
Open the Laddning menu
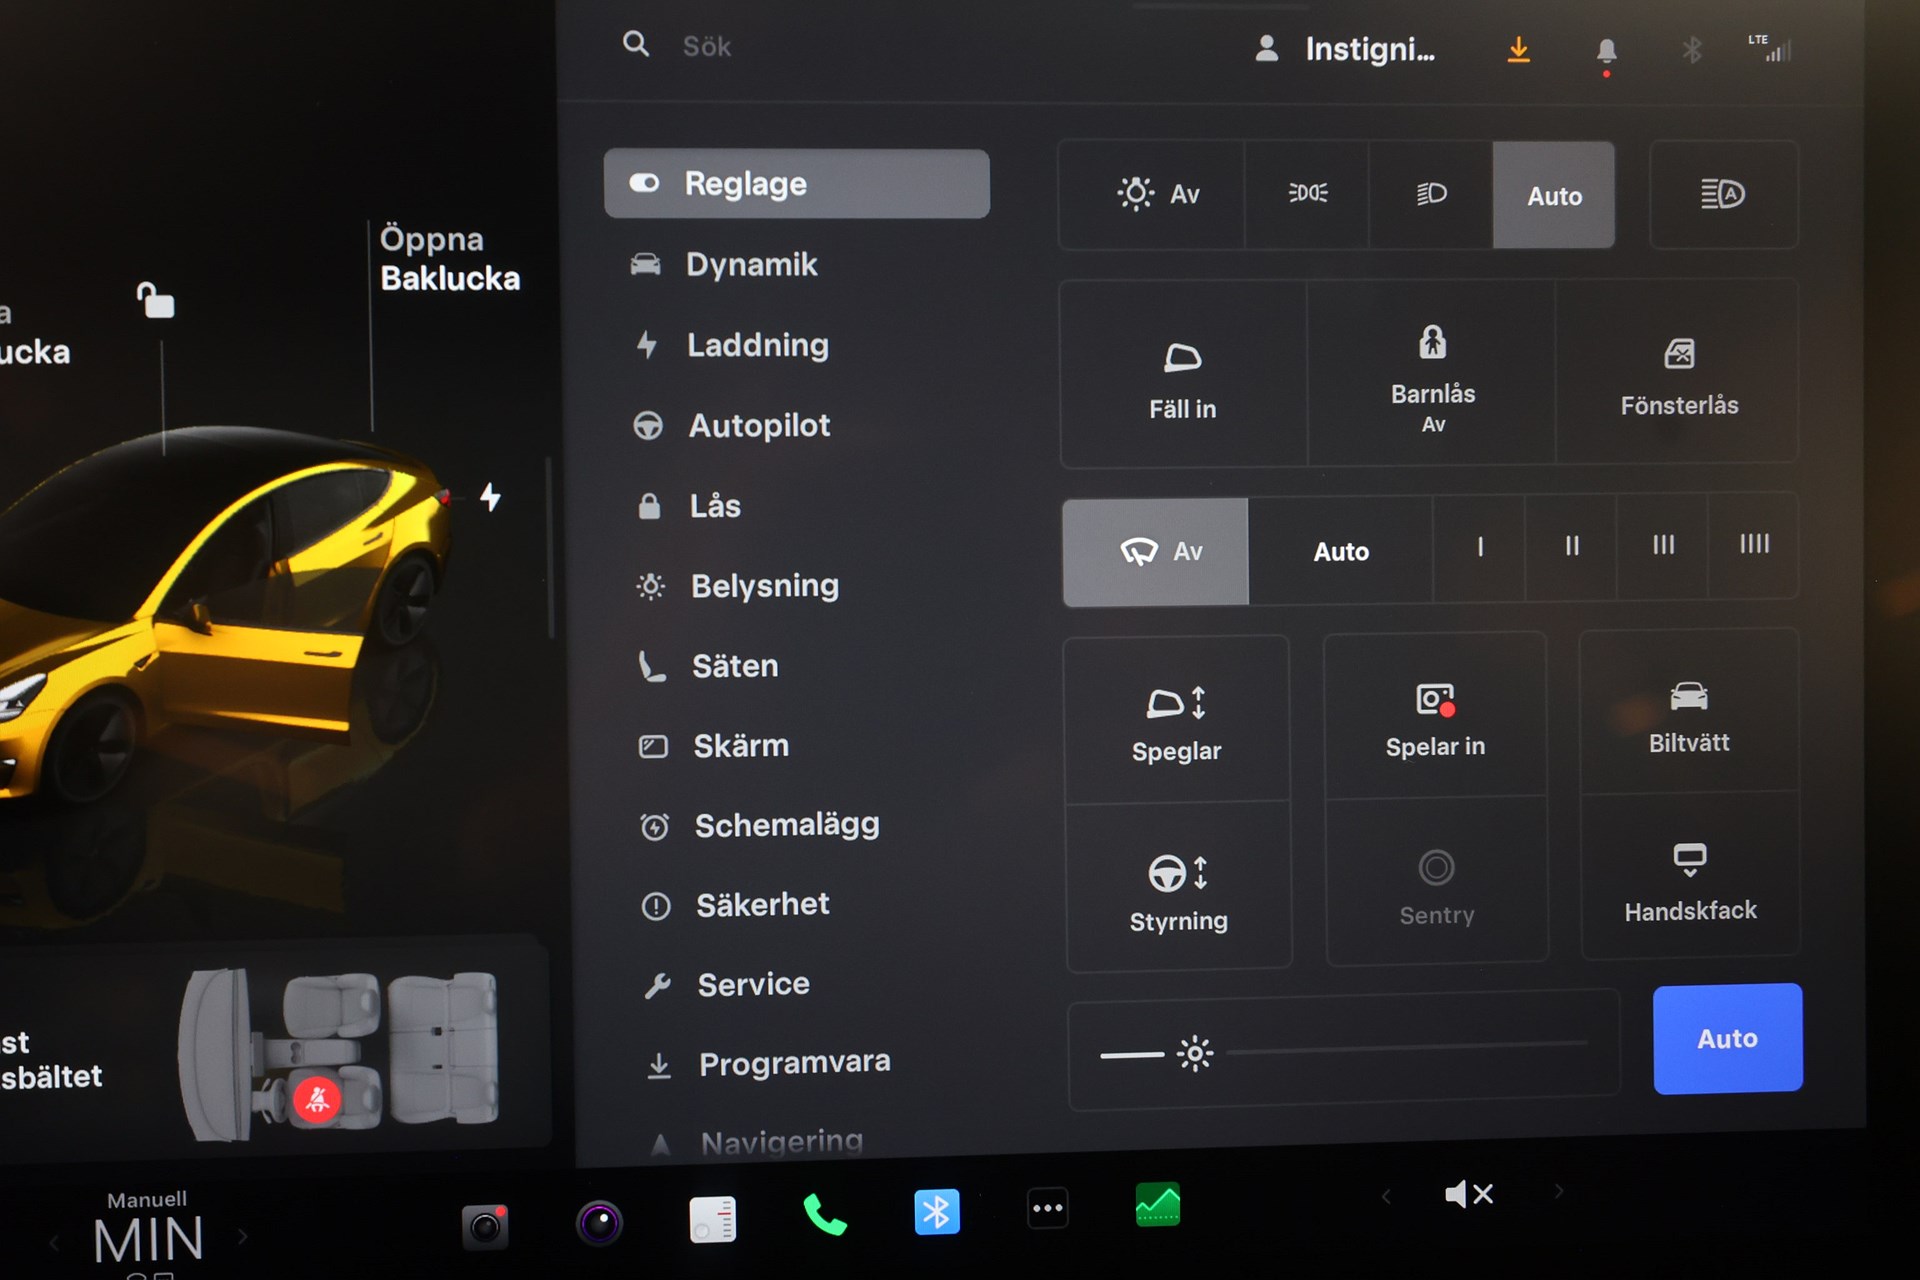click(x=756, y=345)
